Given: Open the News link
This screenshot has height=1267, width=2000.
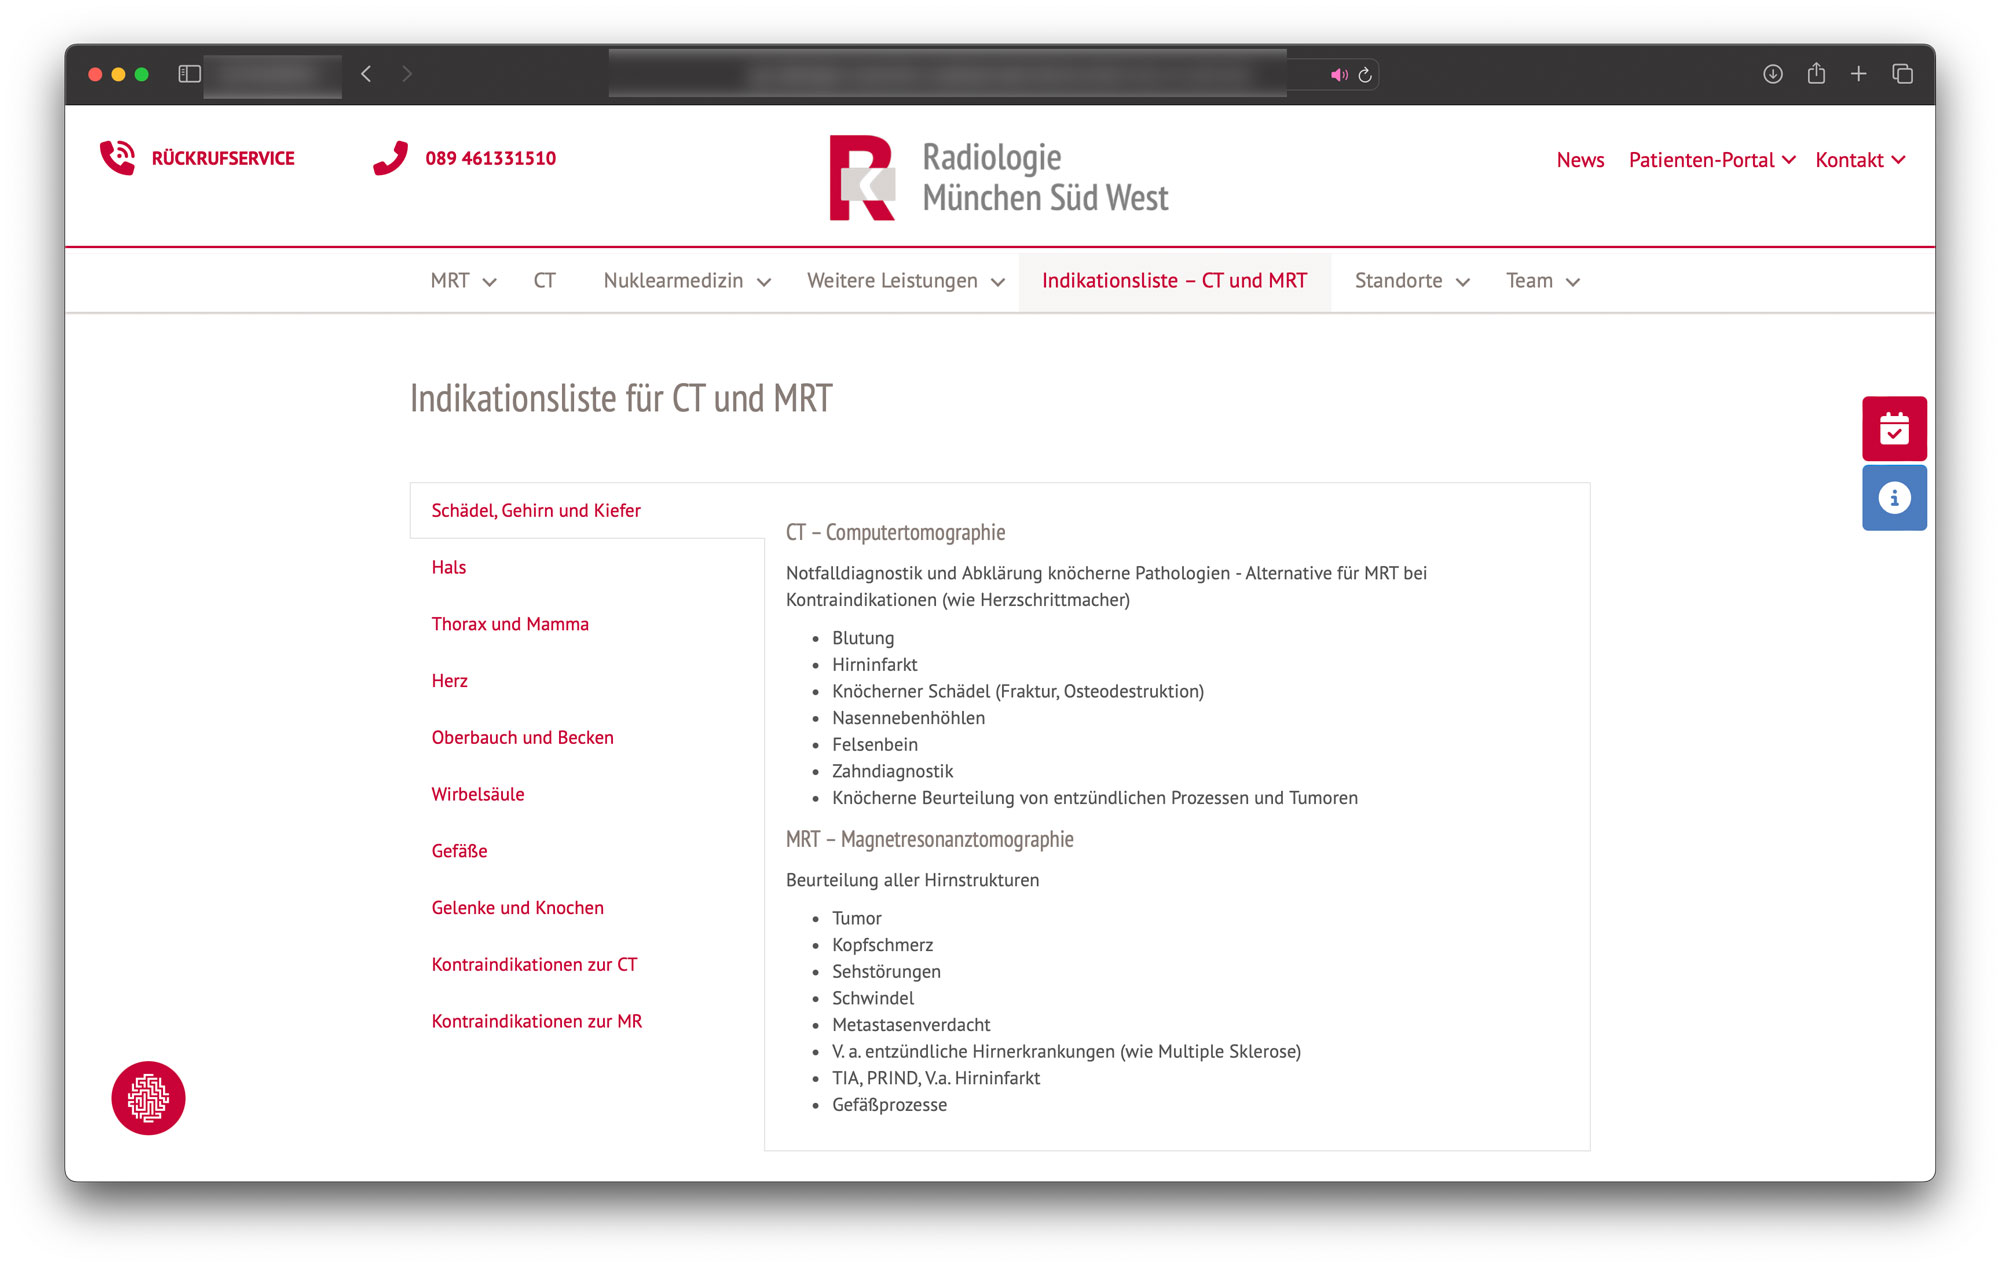Looking at the screenshot, I should (1580, 160).
